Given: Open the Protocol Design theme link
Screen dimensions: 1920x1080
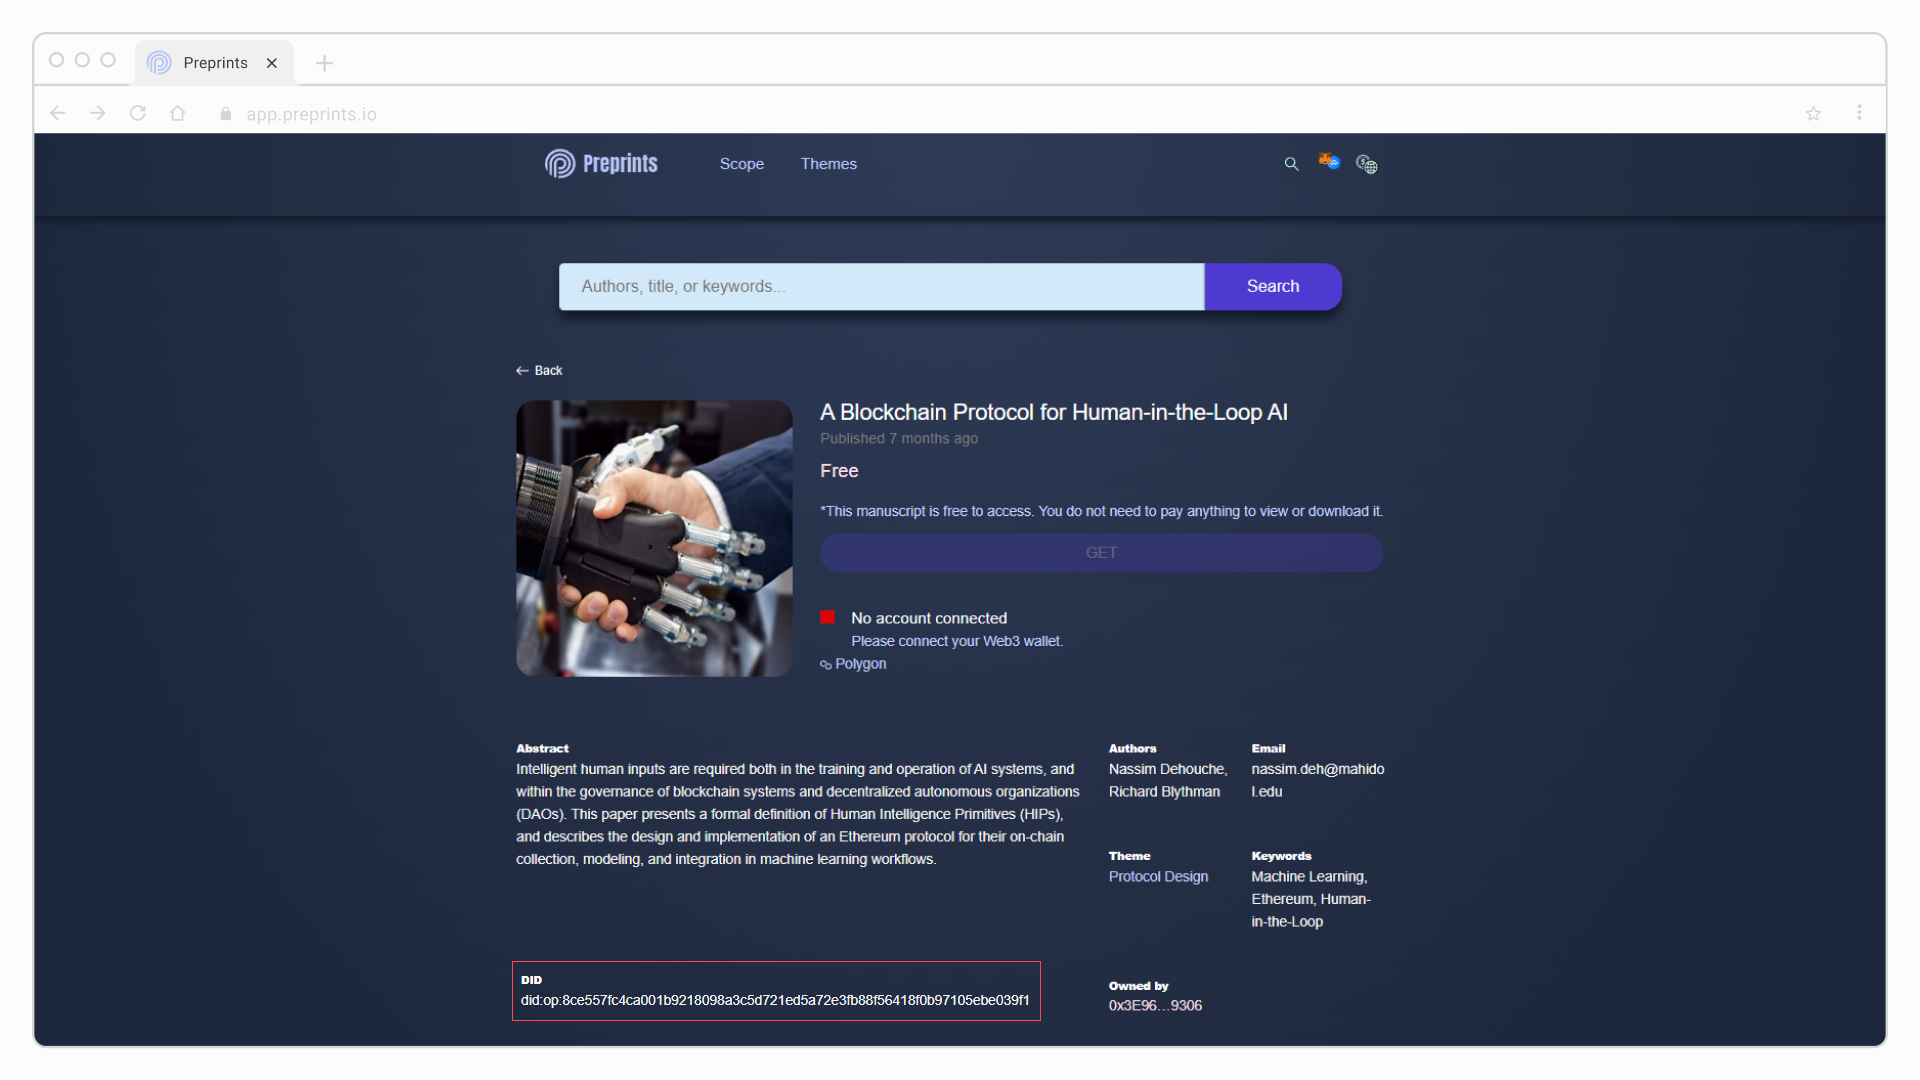Looking at the screenshot, I should [x=1157, y=877].
